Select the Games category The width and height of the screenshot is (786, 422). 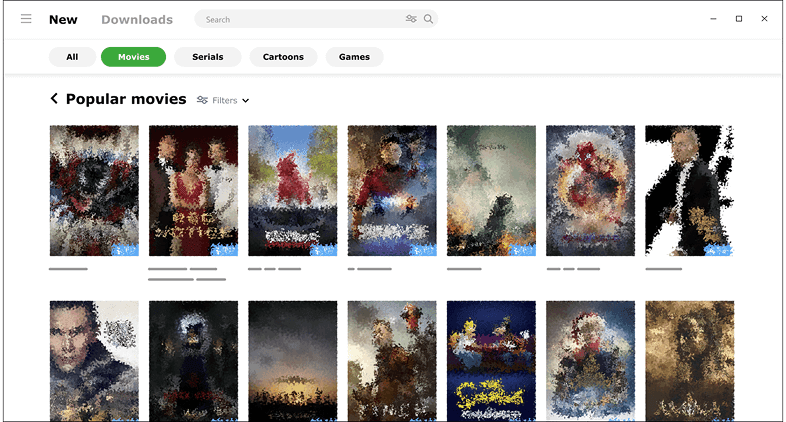354,57
